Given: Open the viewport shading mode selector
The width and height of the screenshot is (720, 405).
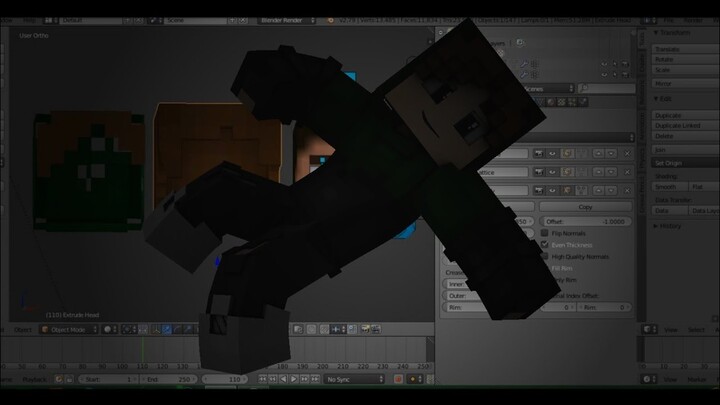Looking at the screenshot, I should click(x=110, y=329).
